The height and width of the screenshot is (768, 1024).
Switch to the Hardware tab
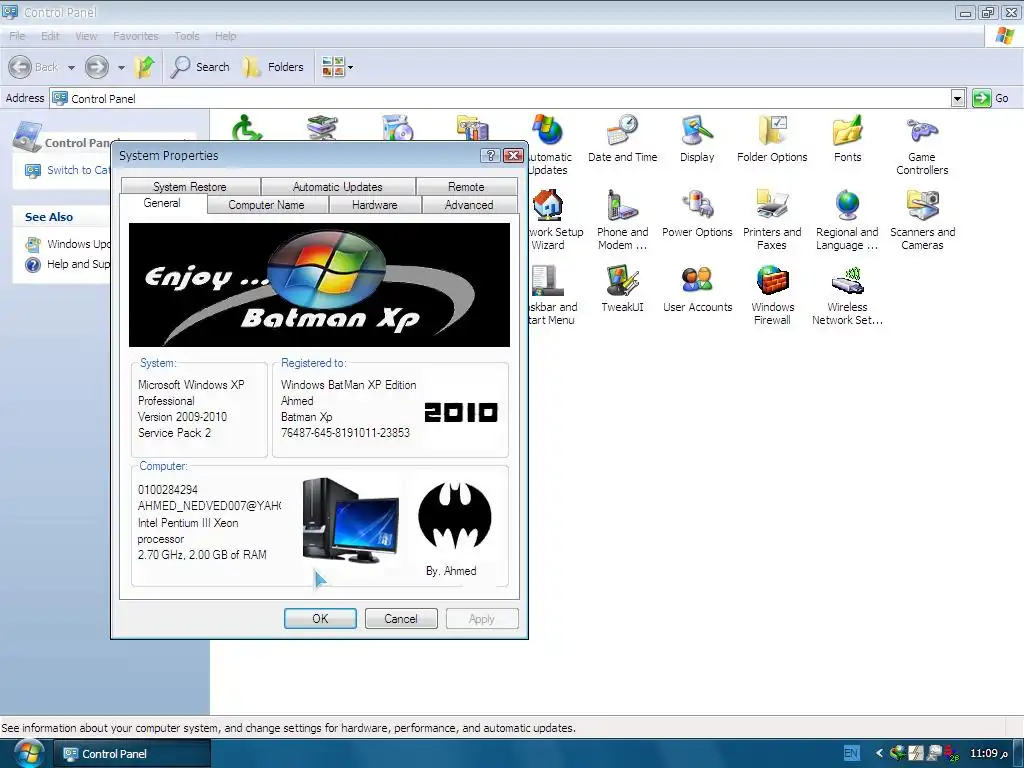375,204
